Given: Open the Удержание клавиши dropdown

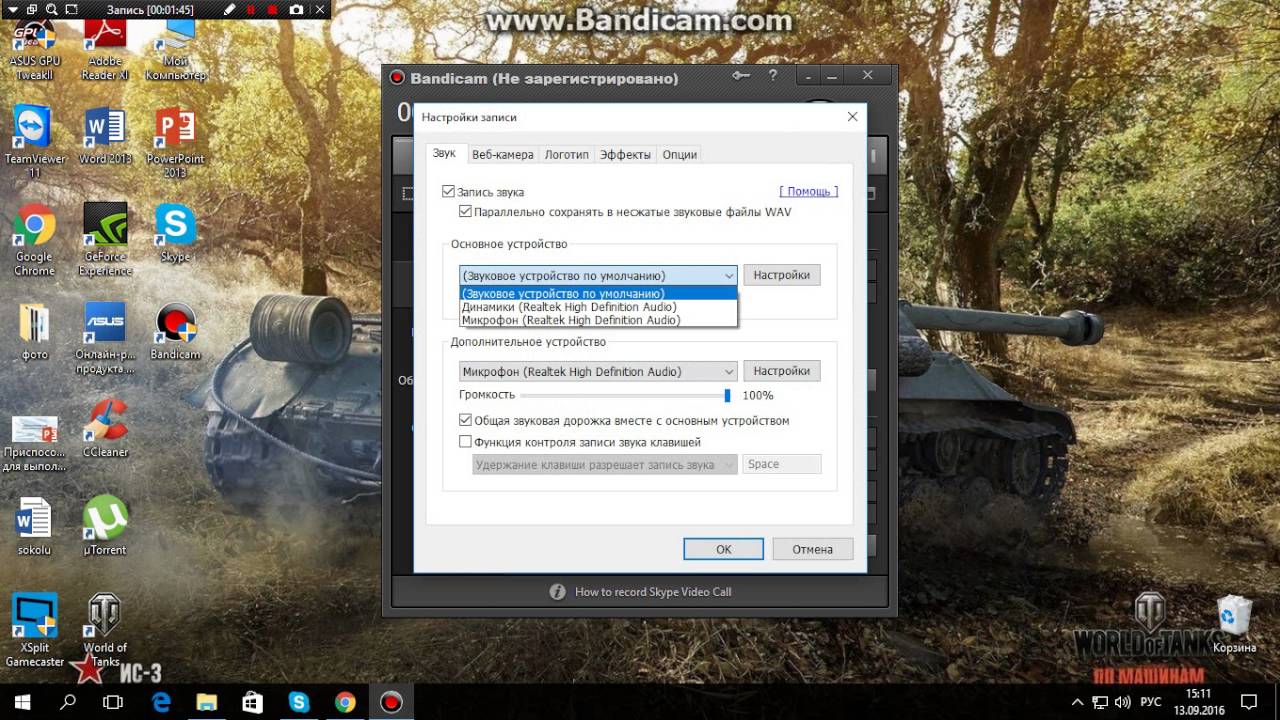Looking at the screenshot, I should coord(605,464).
